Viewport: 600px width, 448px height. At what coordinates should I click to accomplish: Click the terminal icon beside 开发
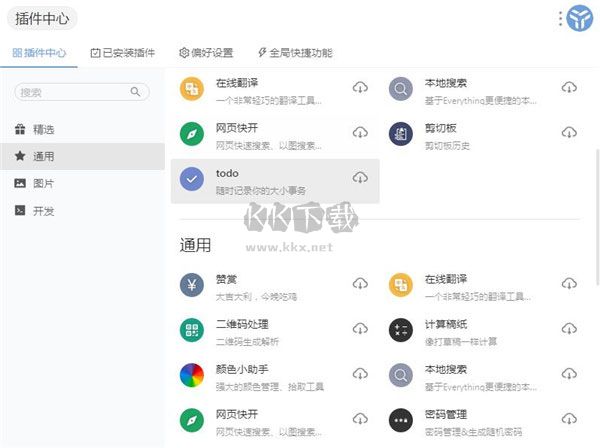coord(20,210)
